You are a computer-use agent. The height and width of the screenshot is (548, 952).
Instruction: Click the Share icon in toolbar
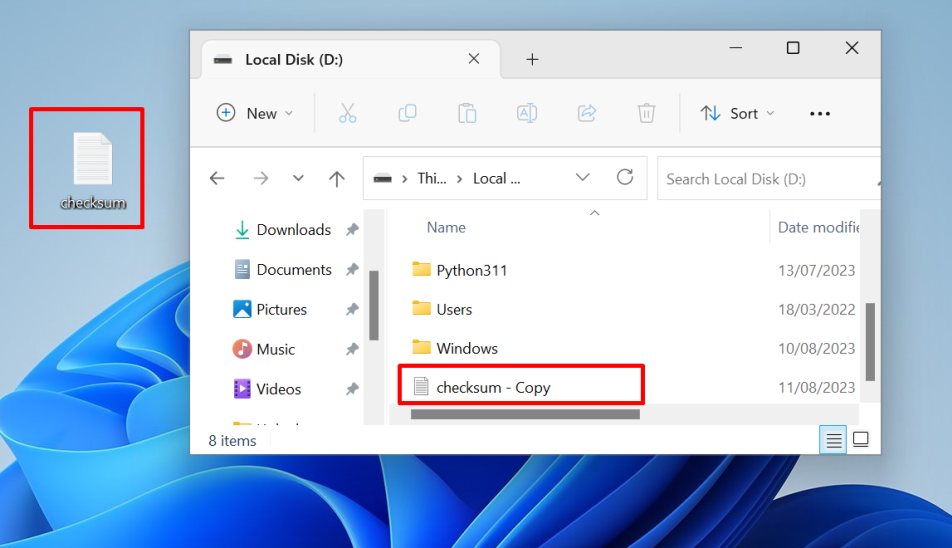(x=586, y=113)
